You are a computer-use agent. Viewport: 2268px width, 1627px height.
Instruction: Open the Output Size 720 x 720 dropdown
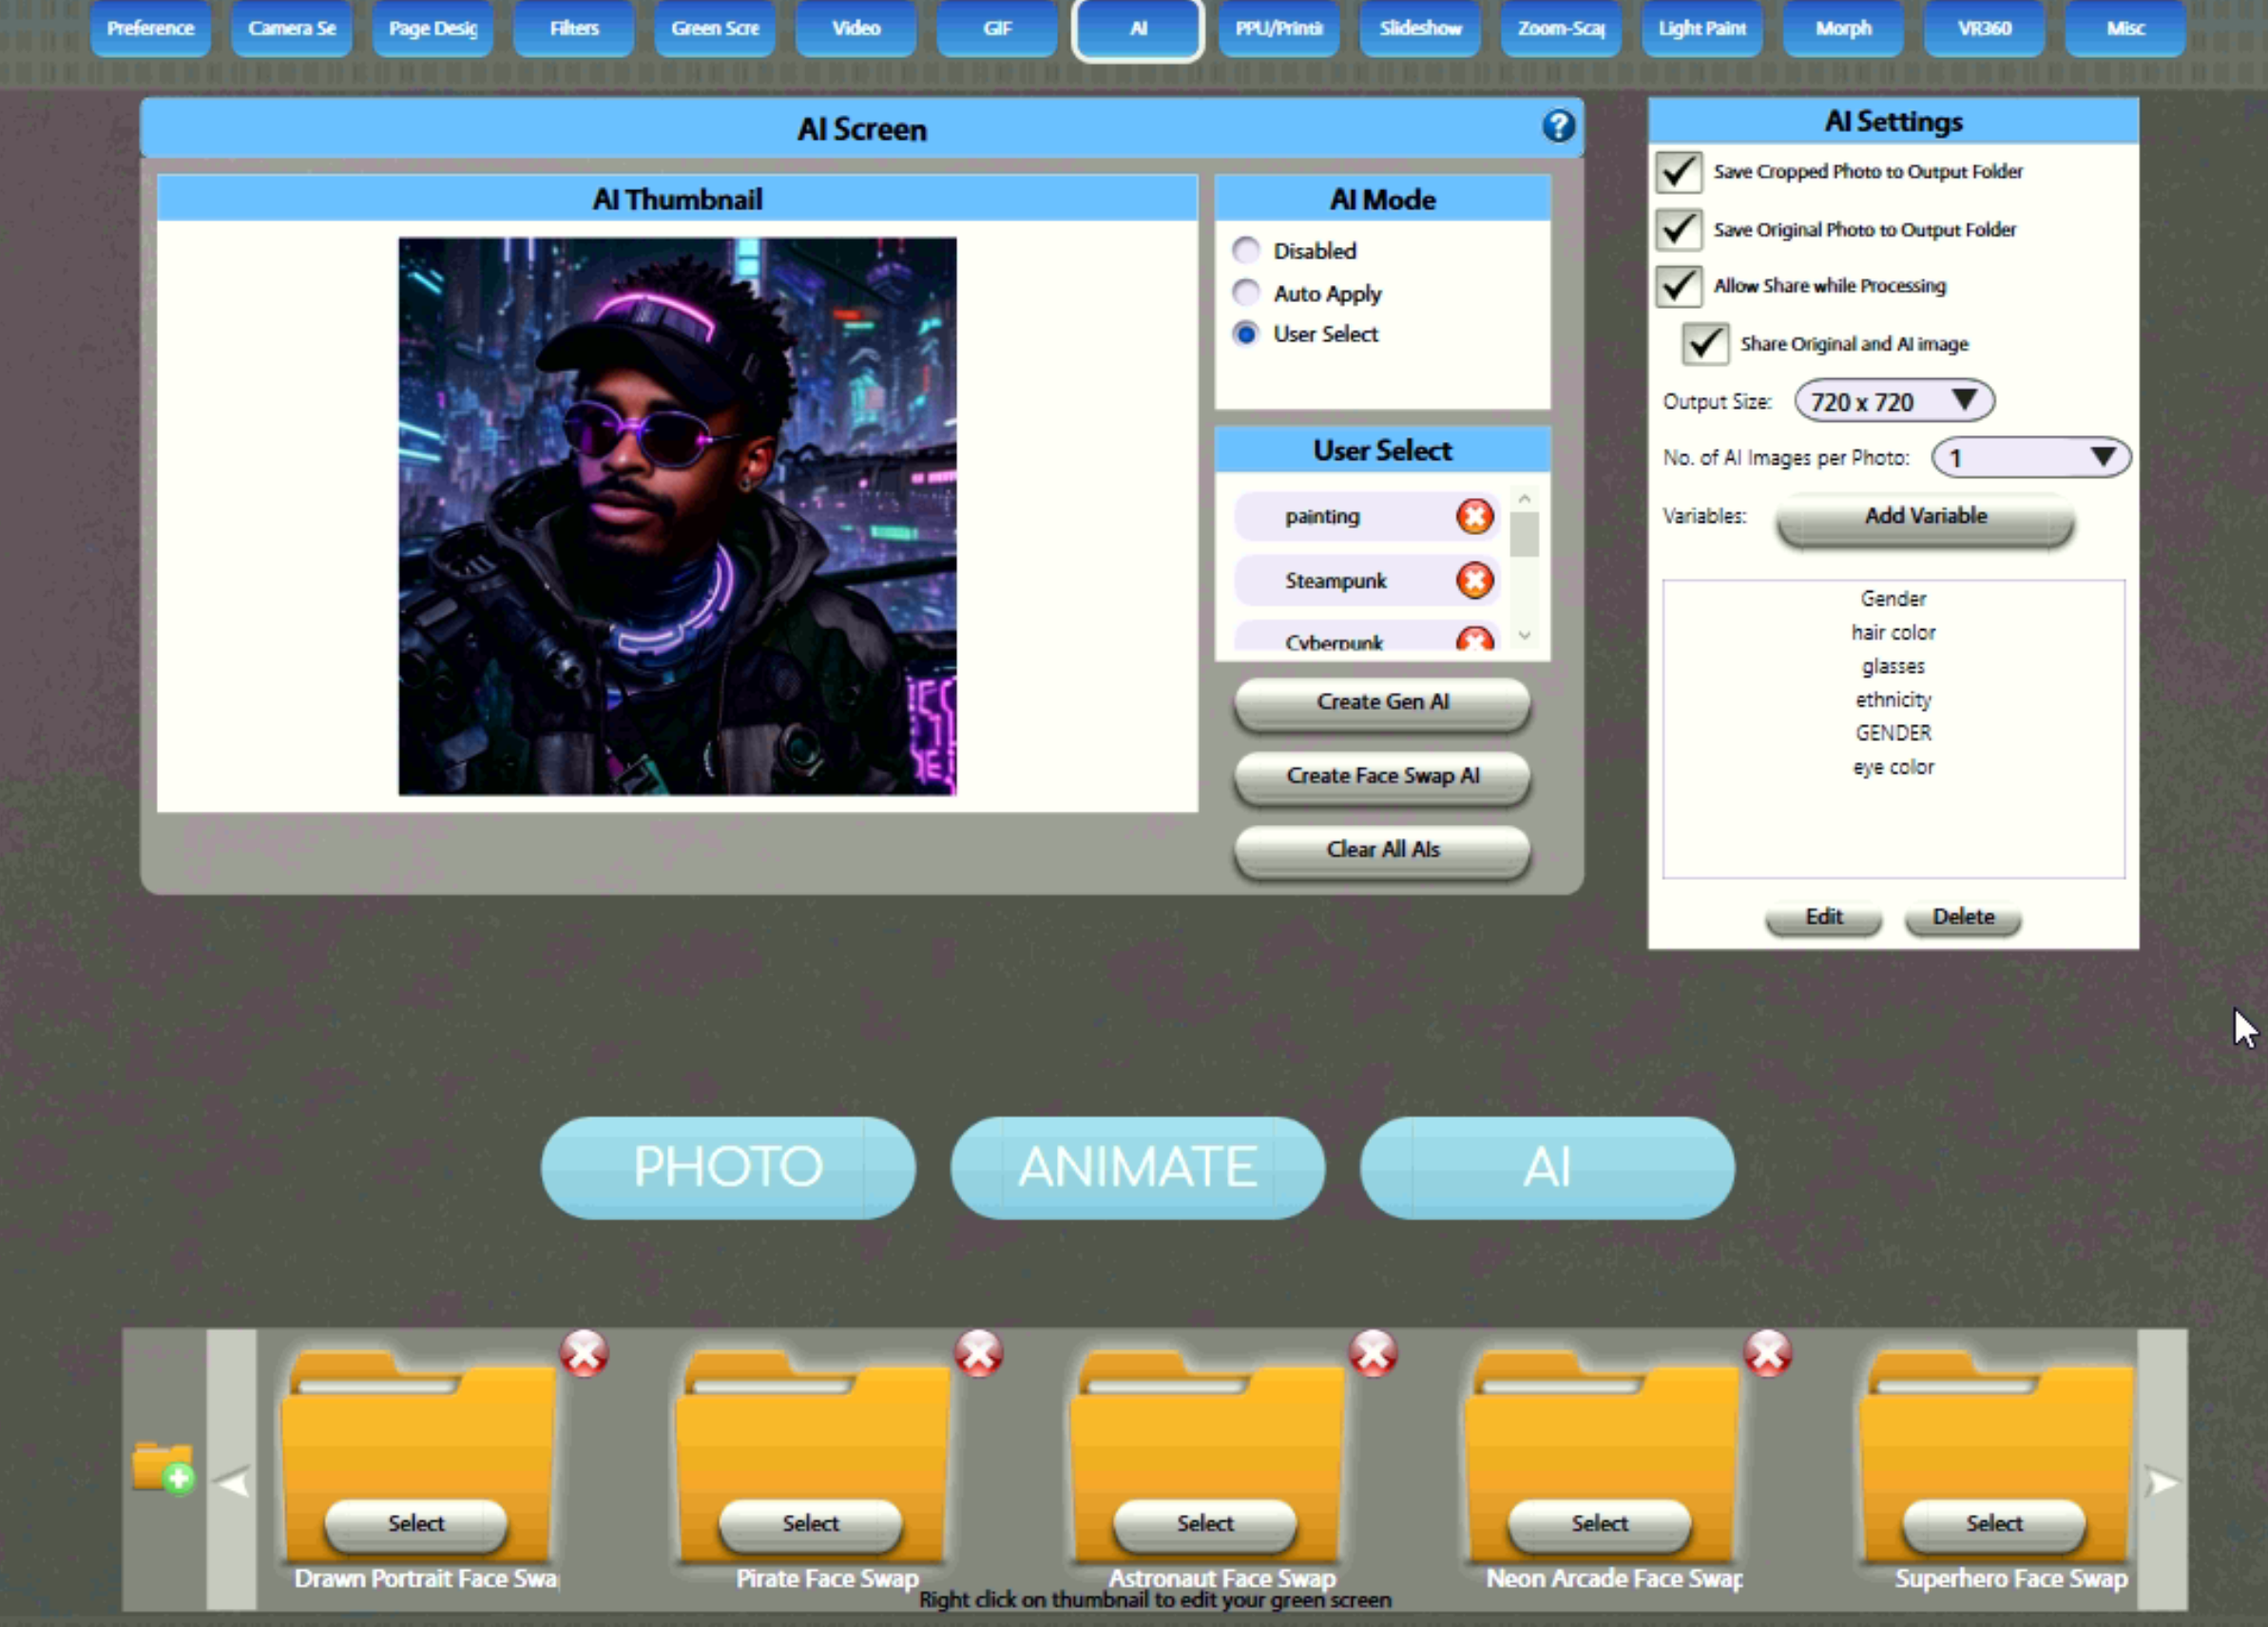[x=1893, y=401]
